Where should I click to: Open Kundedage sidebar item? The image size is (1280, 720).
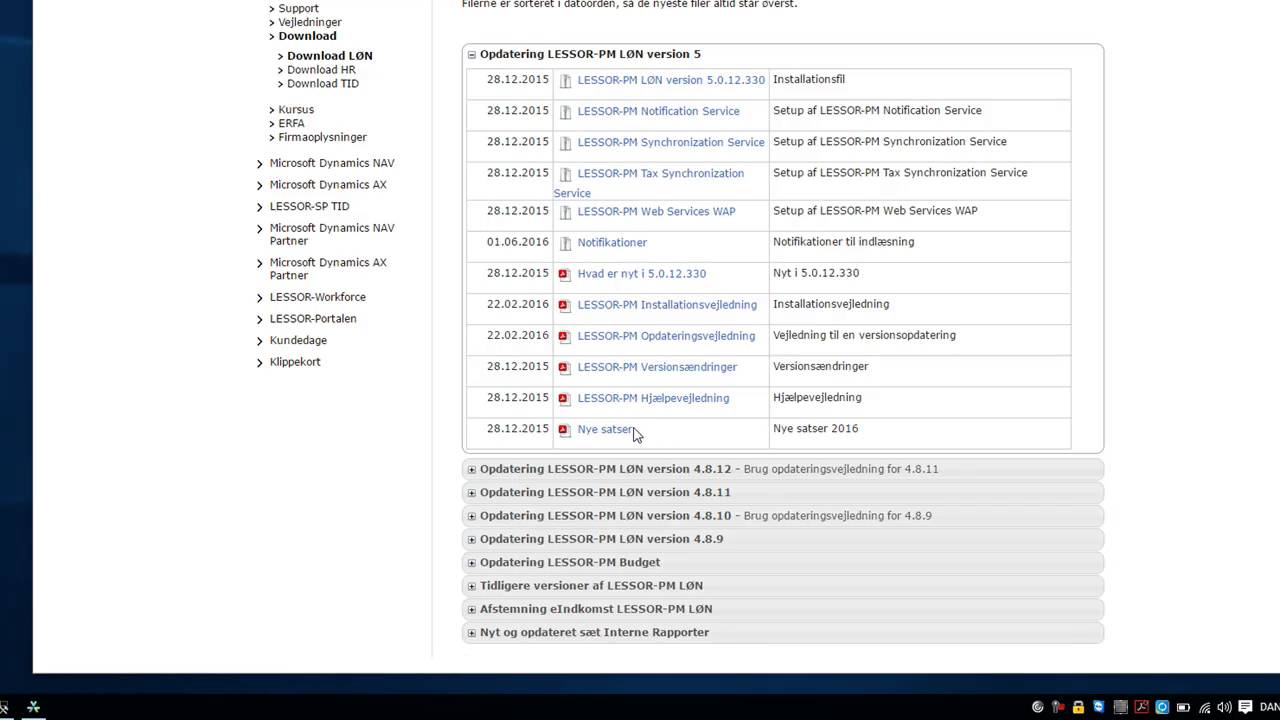click(298, 340)
